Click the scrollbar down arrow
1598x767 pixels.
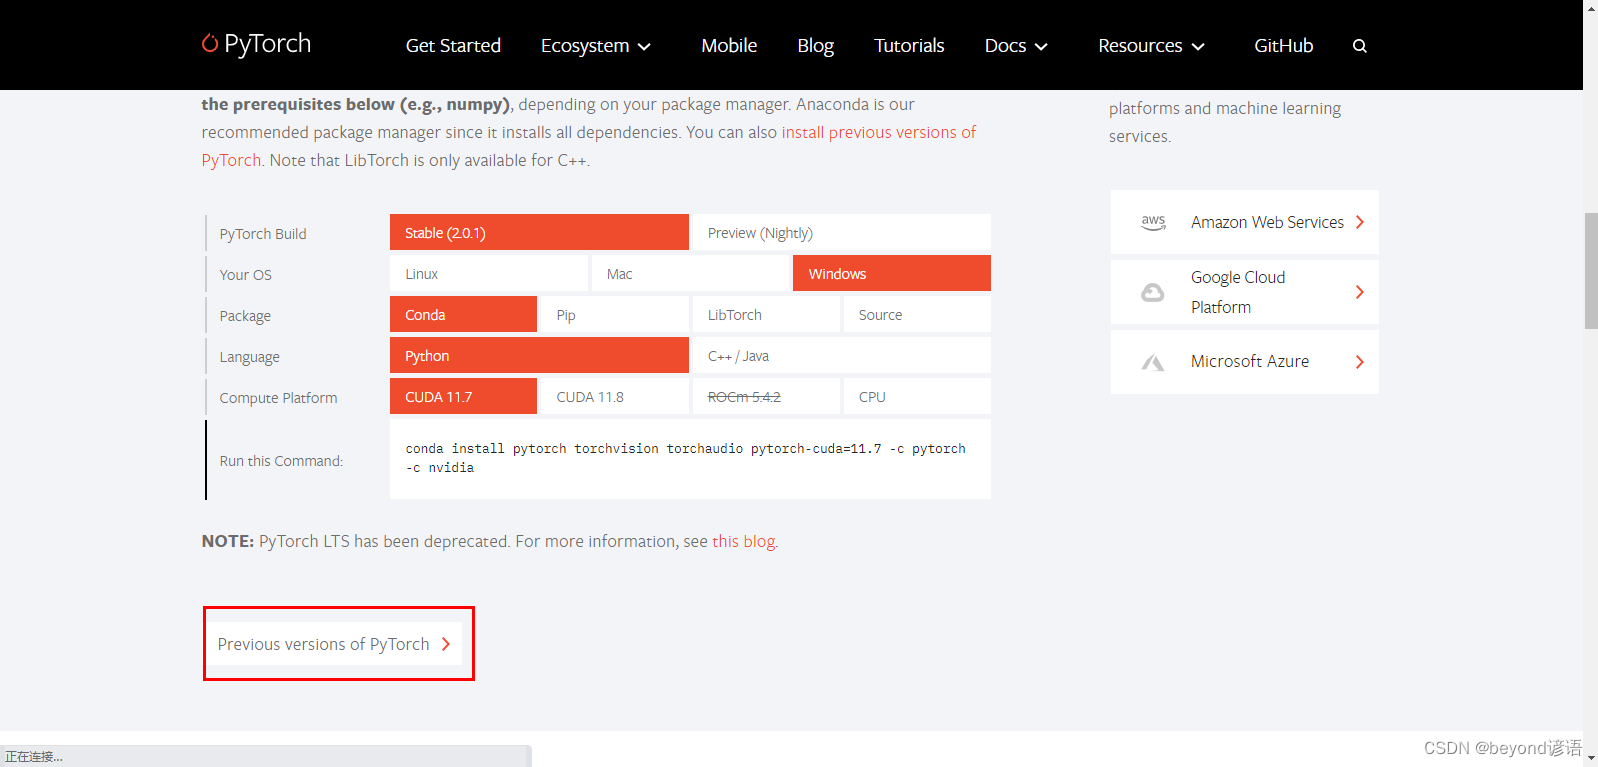coord(1591,759)
